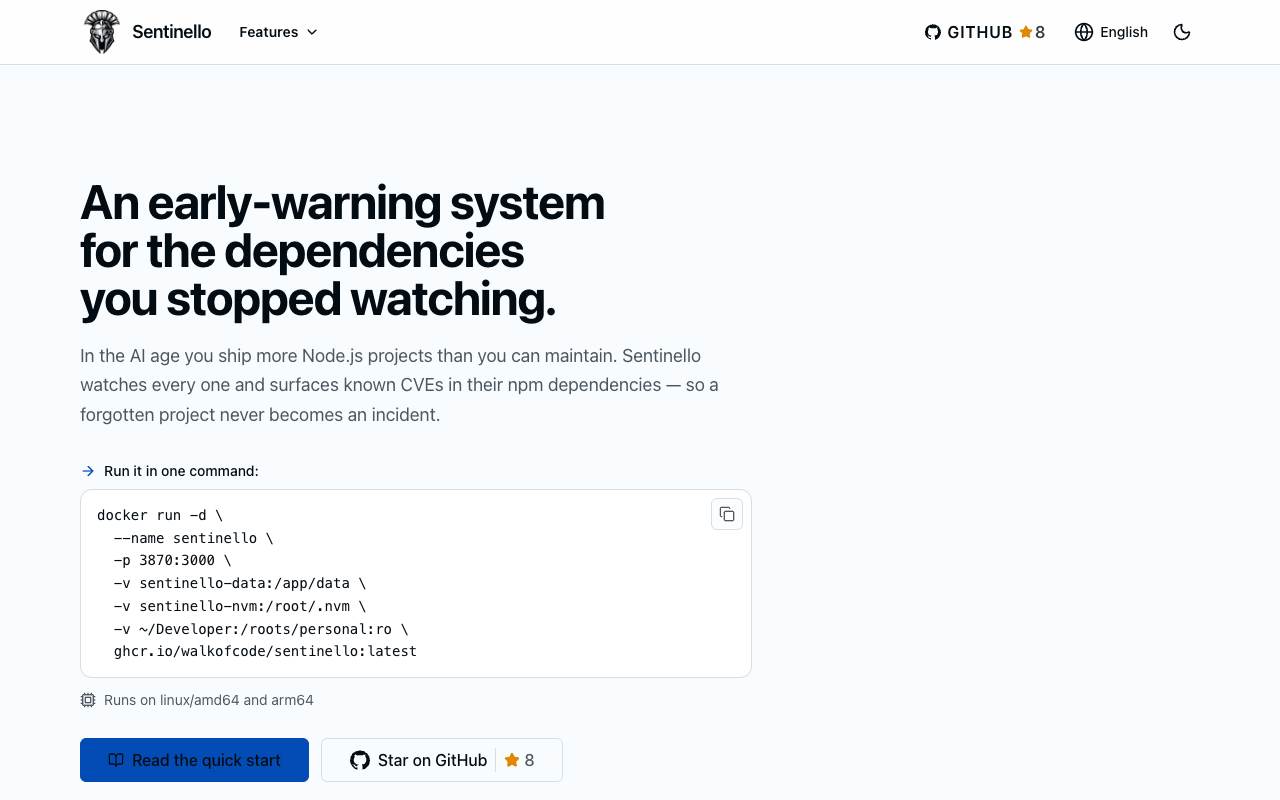Toggle dark mode with moon icon

pyautogui.click(x=1182, y=32)
